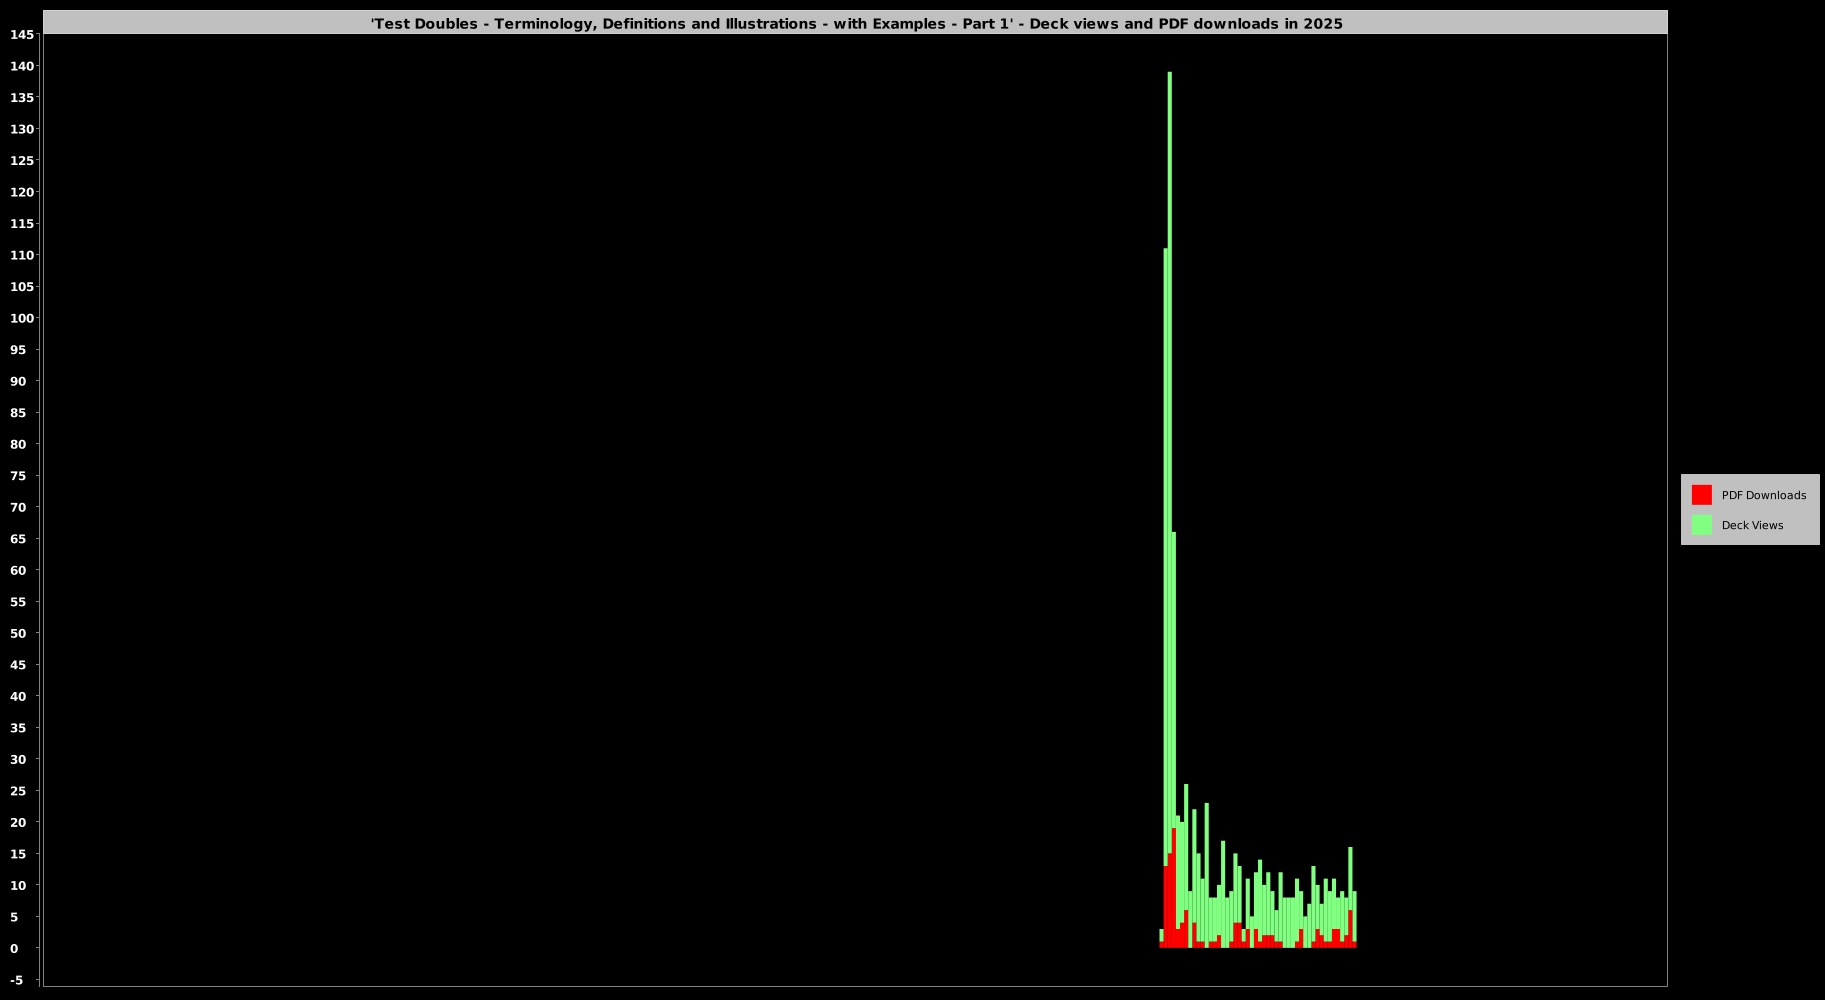
Task: Select the 'Deck Views' legend label
Action: tap(1752, 526)
